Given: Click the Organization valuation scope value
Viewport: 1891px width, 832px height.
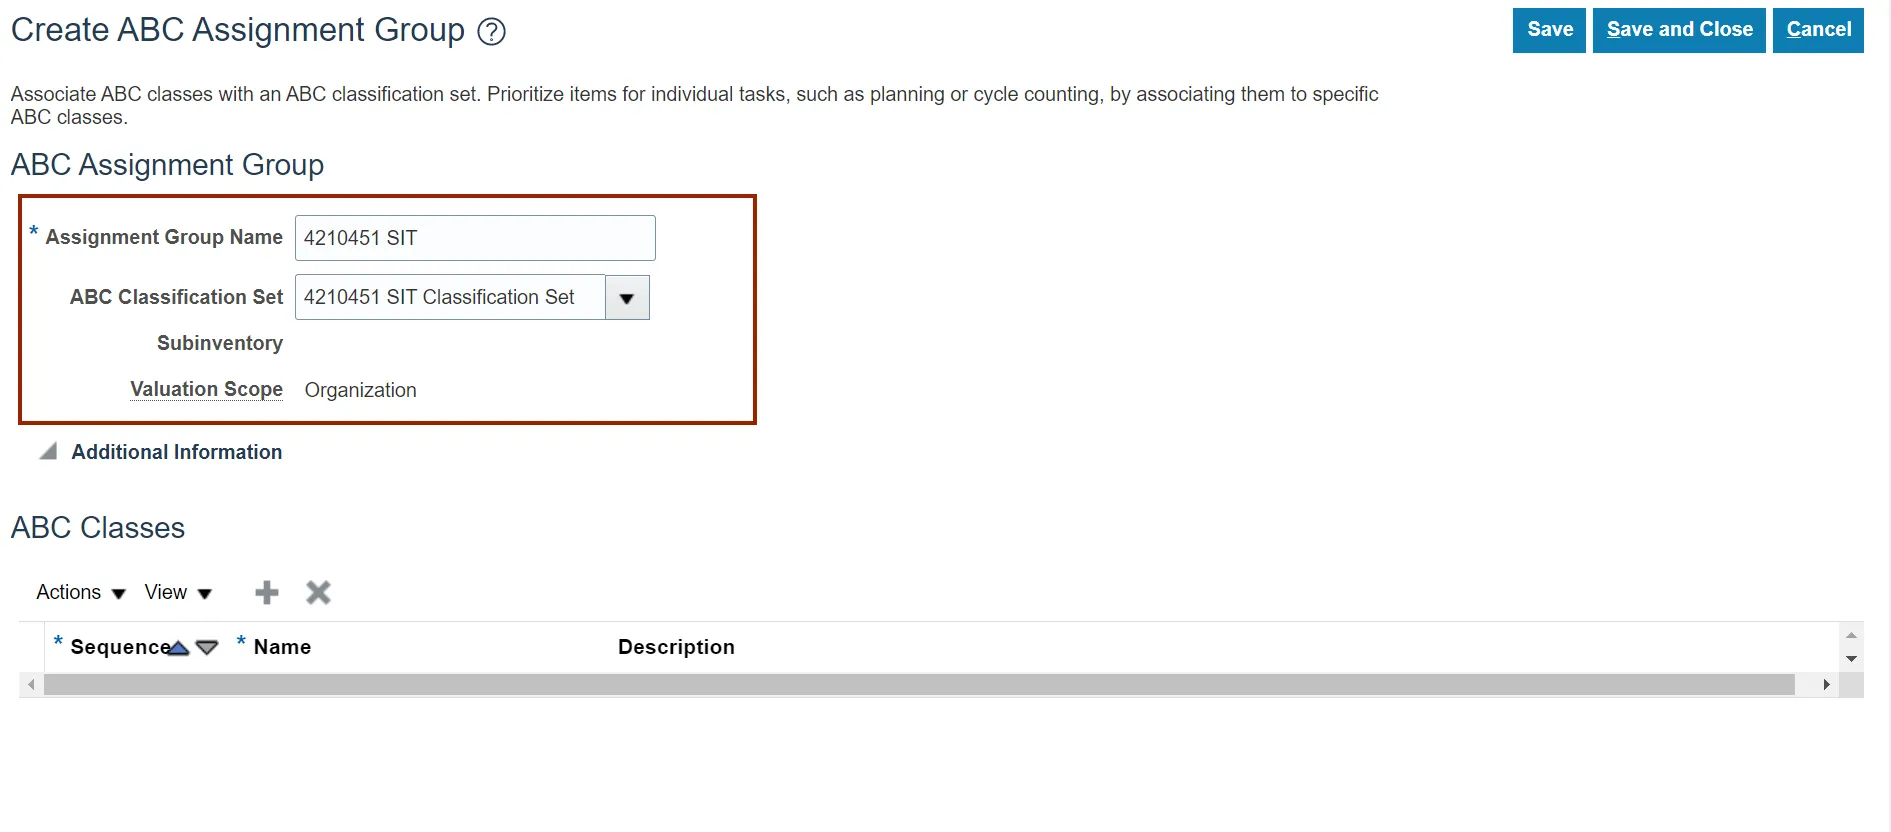Looking at the screenshot, I should (360, 391).
